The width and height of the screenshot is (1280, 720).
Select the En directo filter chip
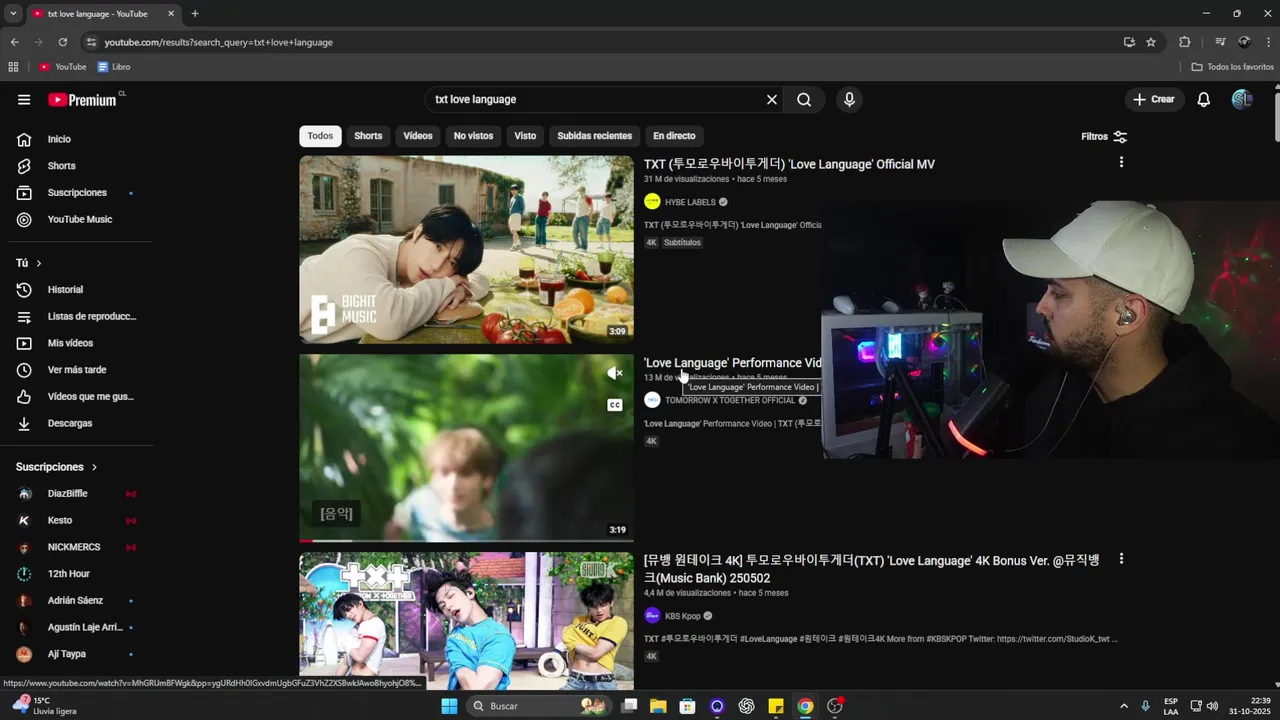click(x=674, y=136)
